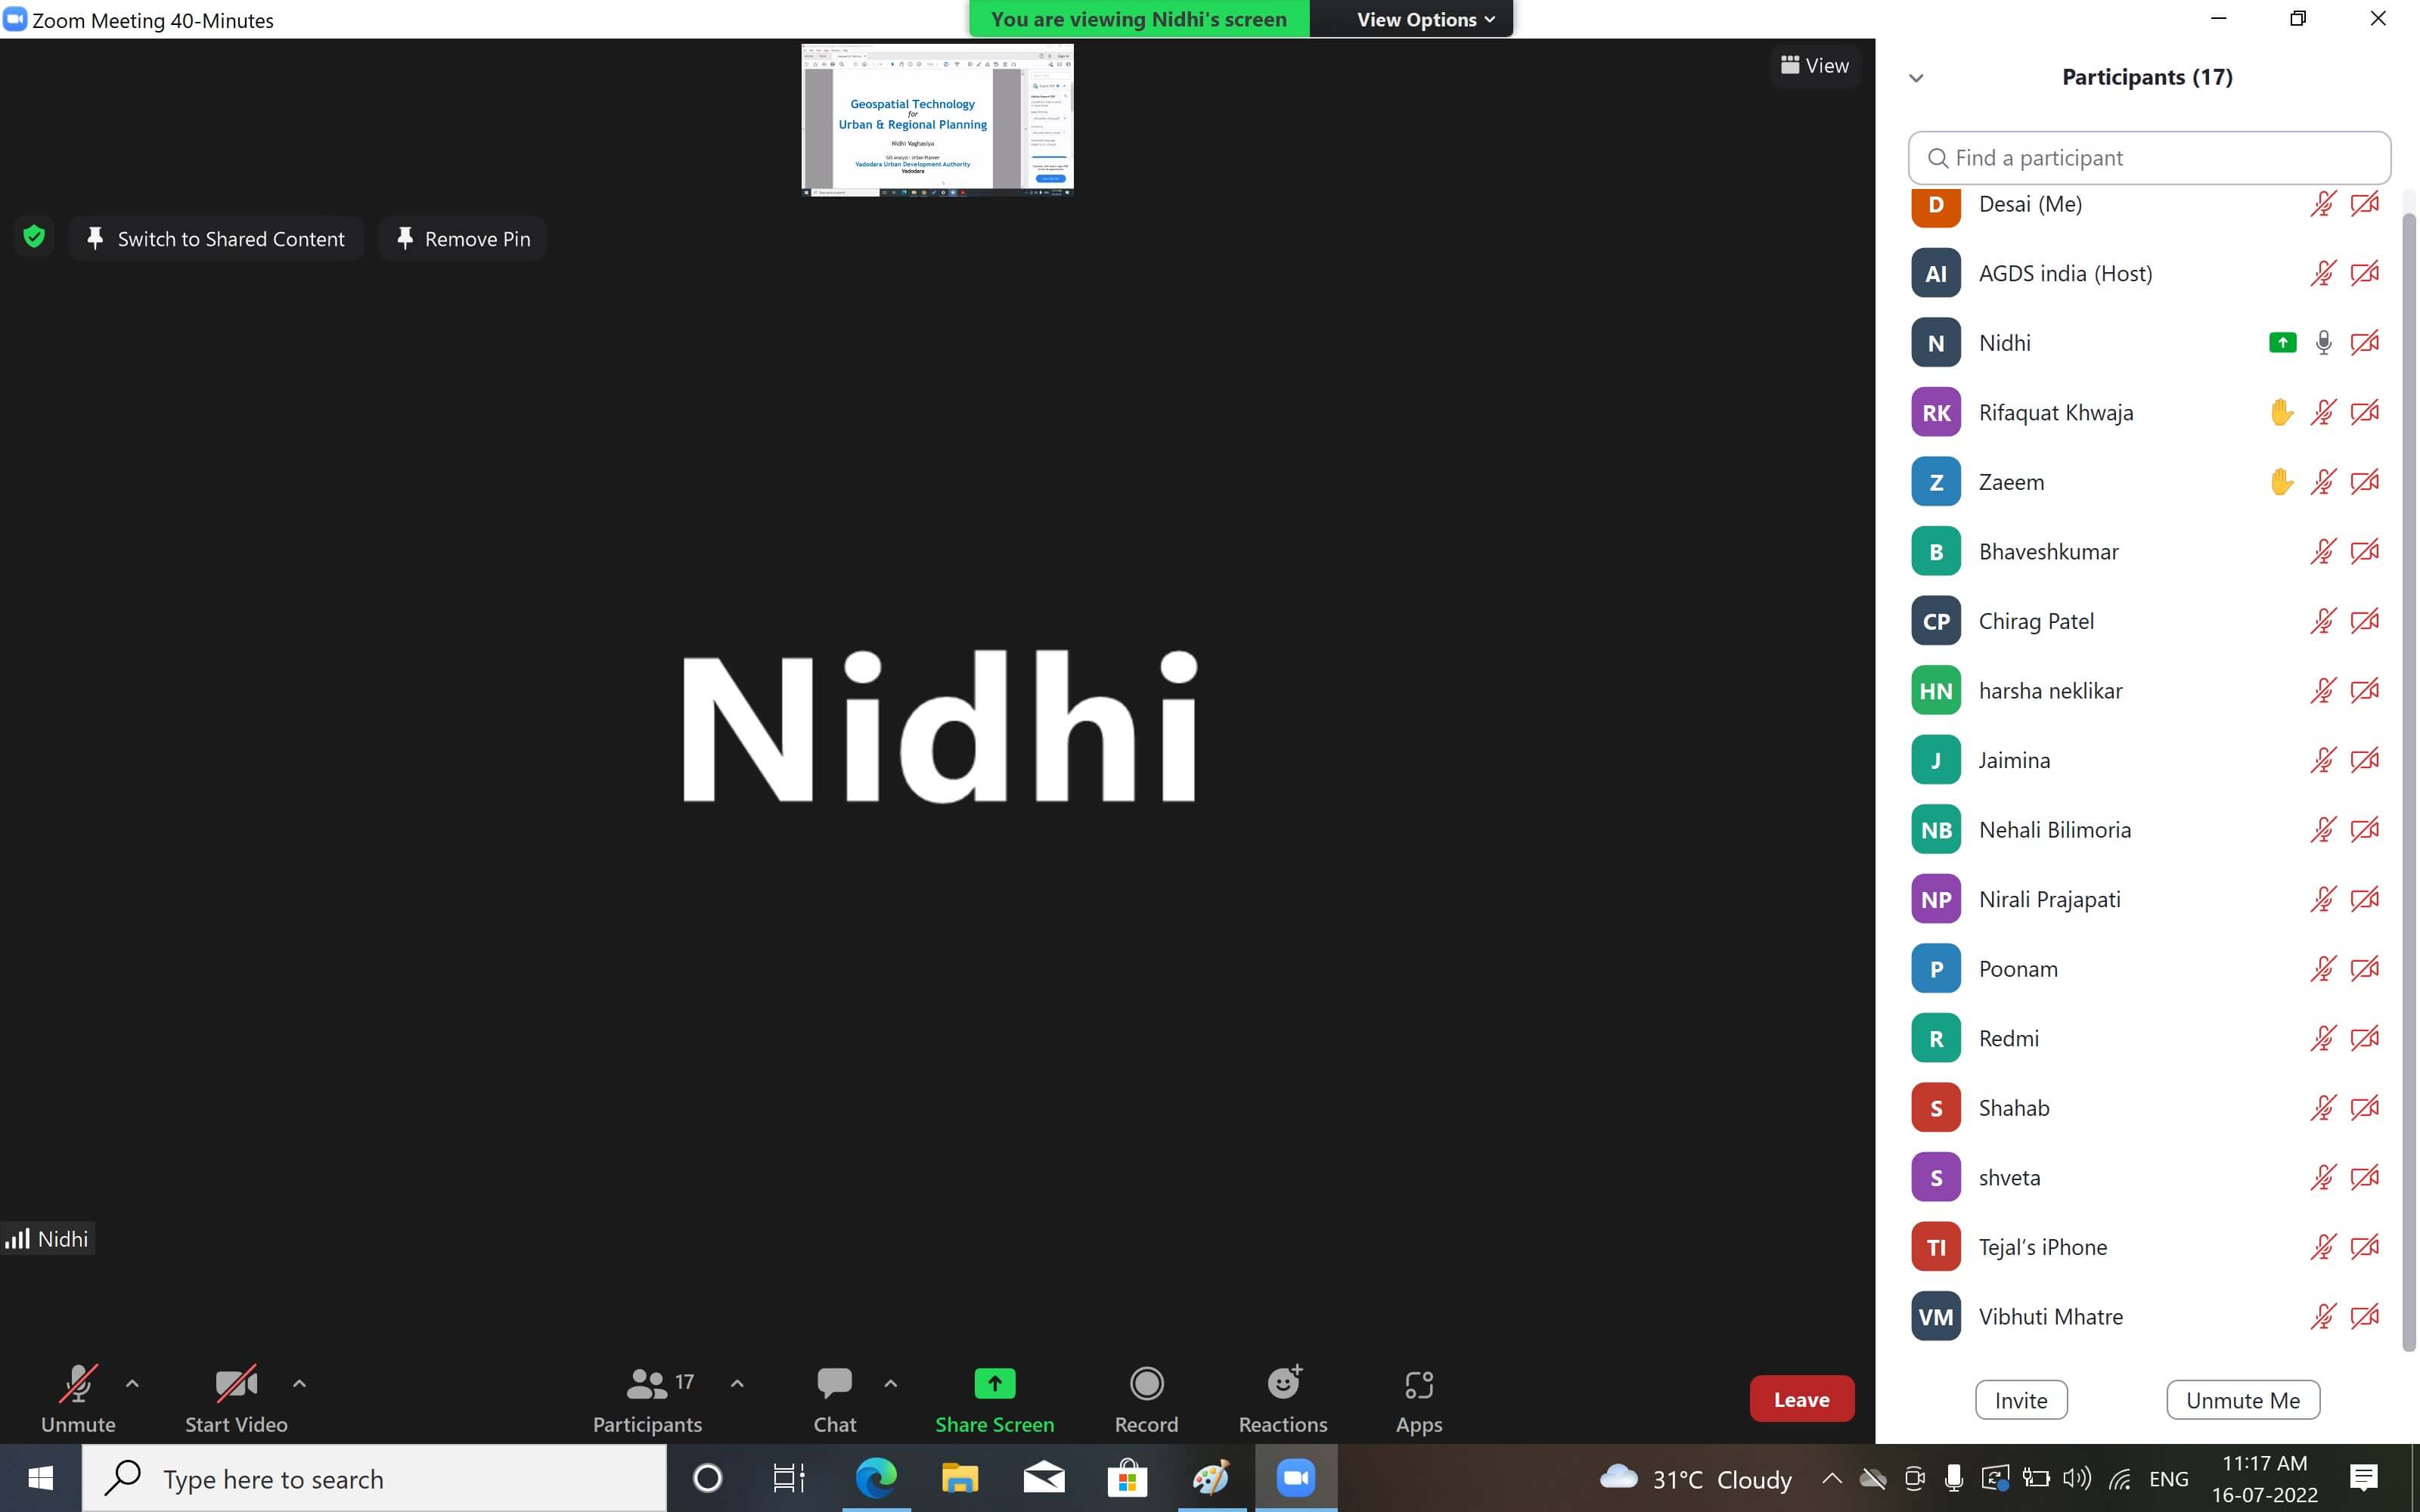2420x1512 pixels.
Task: Expand audio options arrow beside Unmute
Action: [x=132, y=1384]
